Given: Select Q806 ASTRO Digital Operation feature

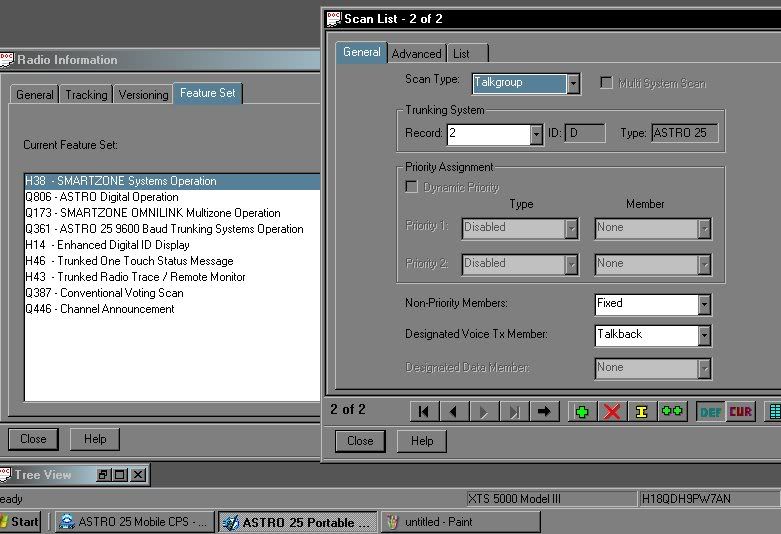Looking at the screenshot, I should (172, 197).
